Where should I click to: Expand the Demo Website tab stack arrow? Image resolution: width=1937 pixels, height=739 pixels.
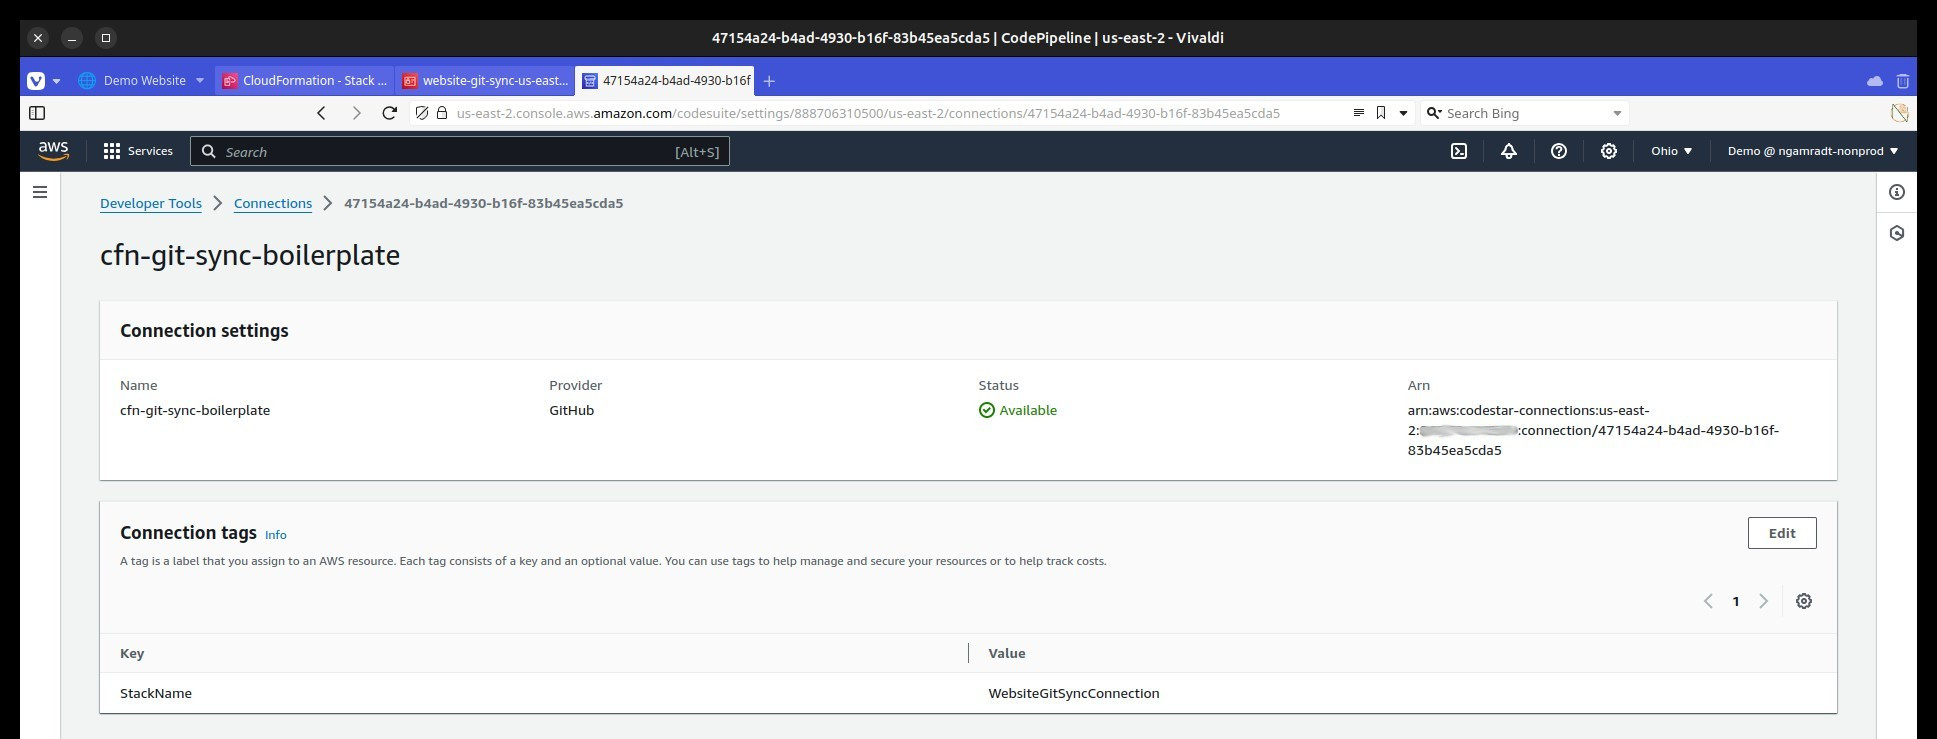(x=199, y=81)
